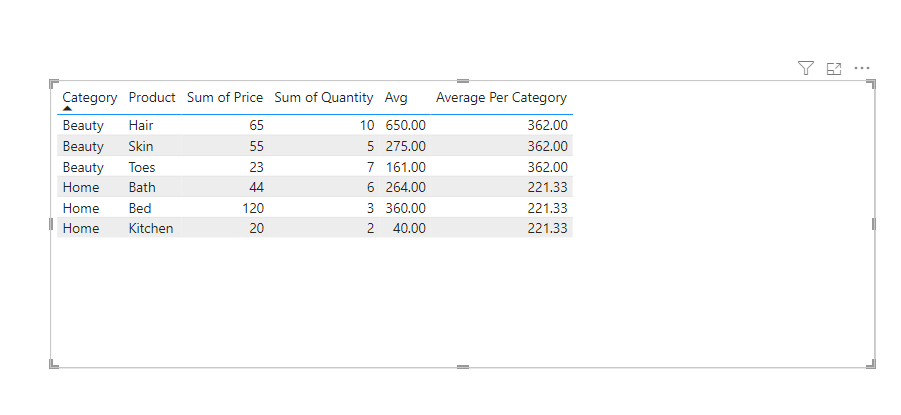Screen dimensions: 901x415
Task: Click the price value 120
Action: coord(253,208)
